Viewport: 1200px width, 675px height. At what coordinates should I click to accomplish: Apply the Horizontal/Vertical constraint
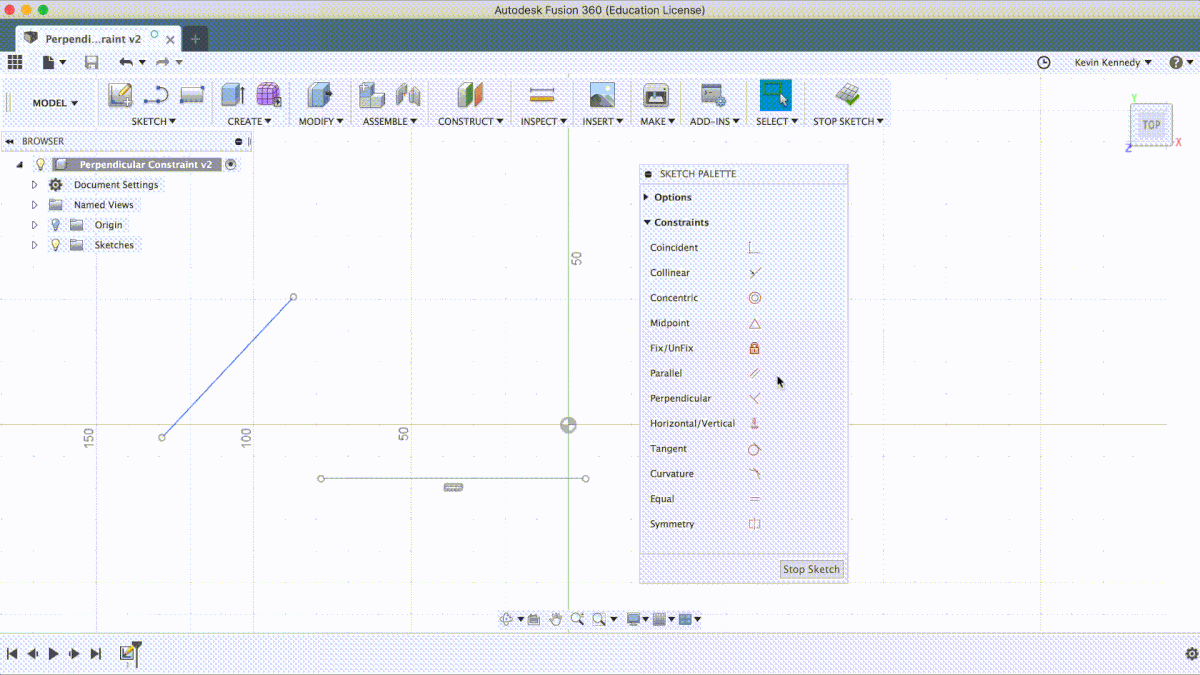point(755,423)
